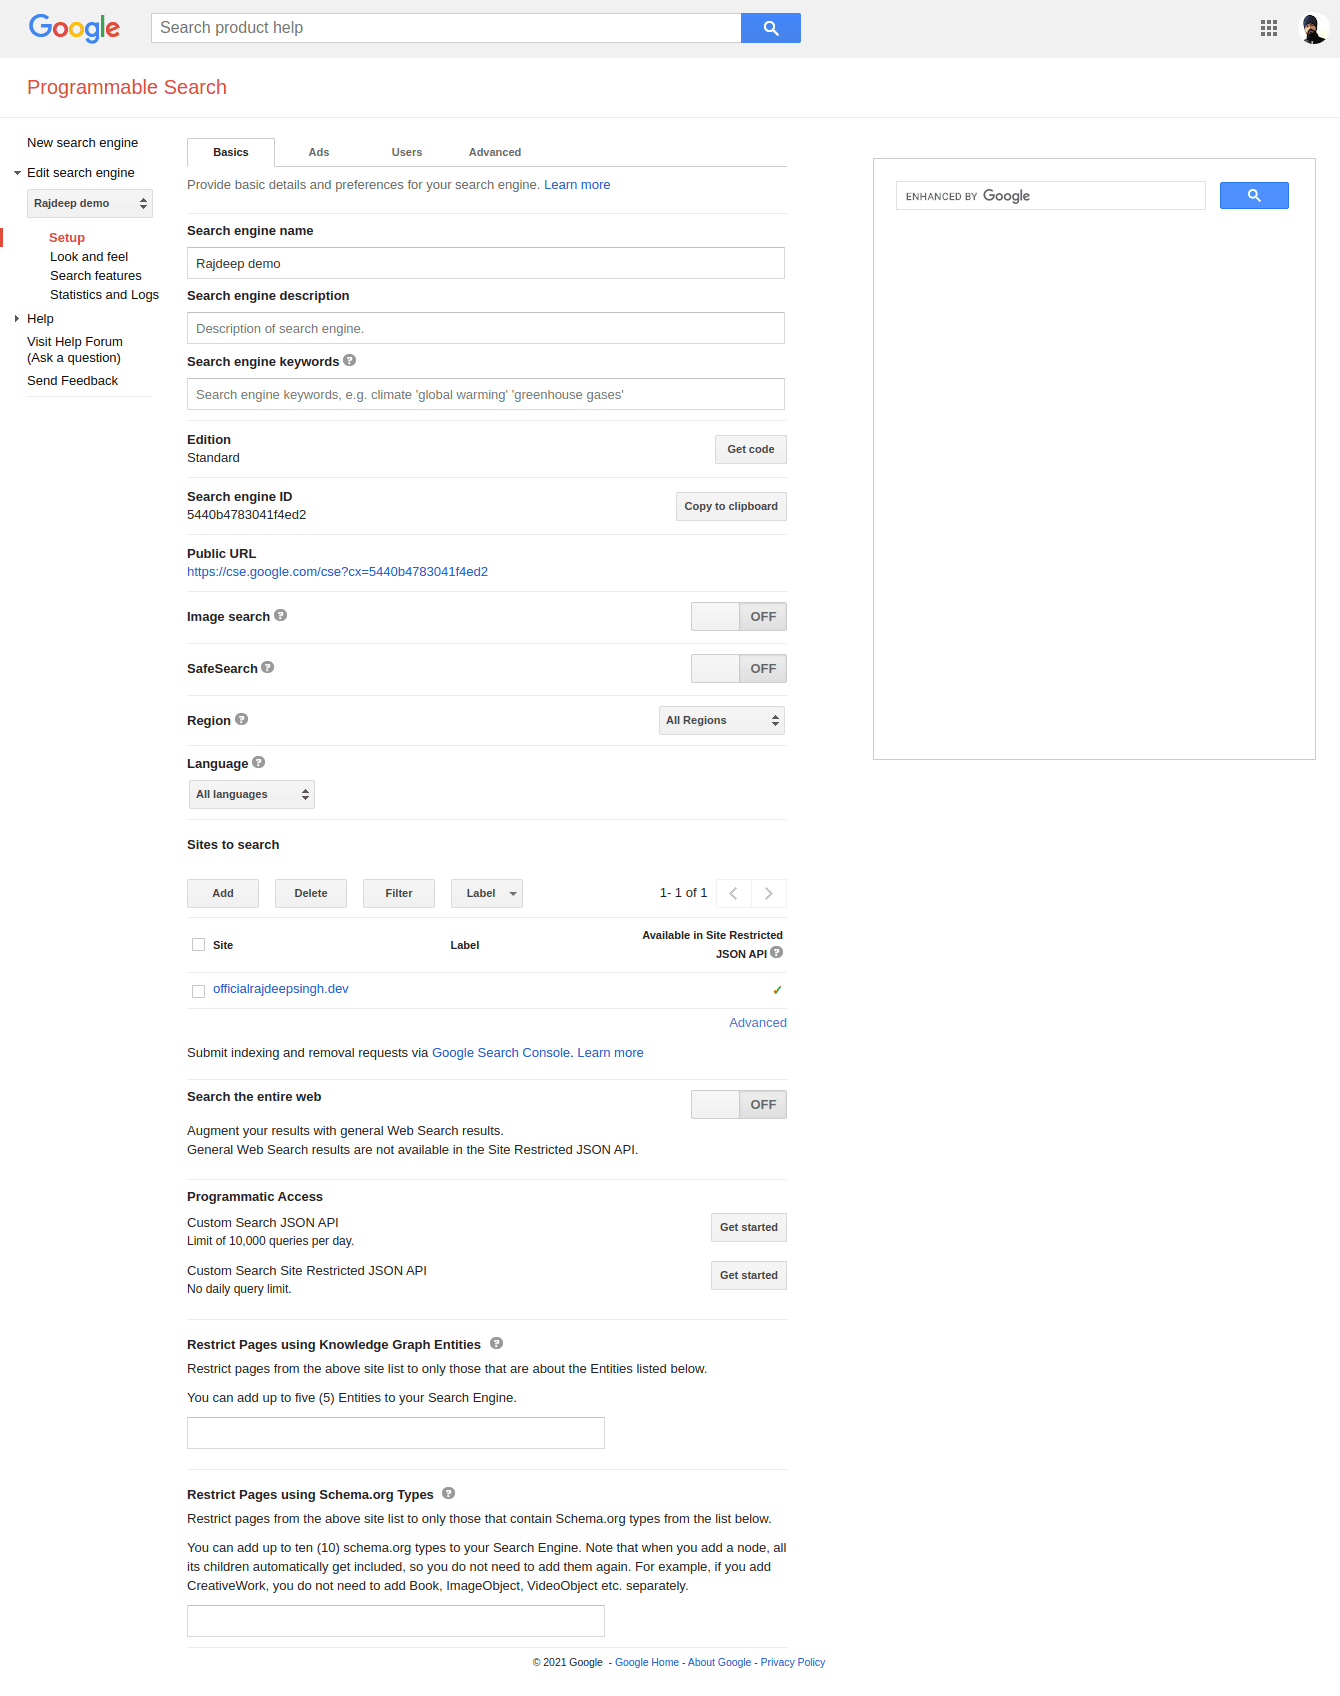Switch to the Ads tab
Screen dimensions: 1340x1696
coord(319,152)
